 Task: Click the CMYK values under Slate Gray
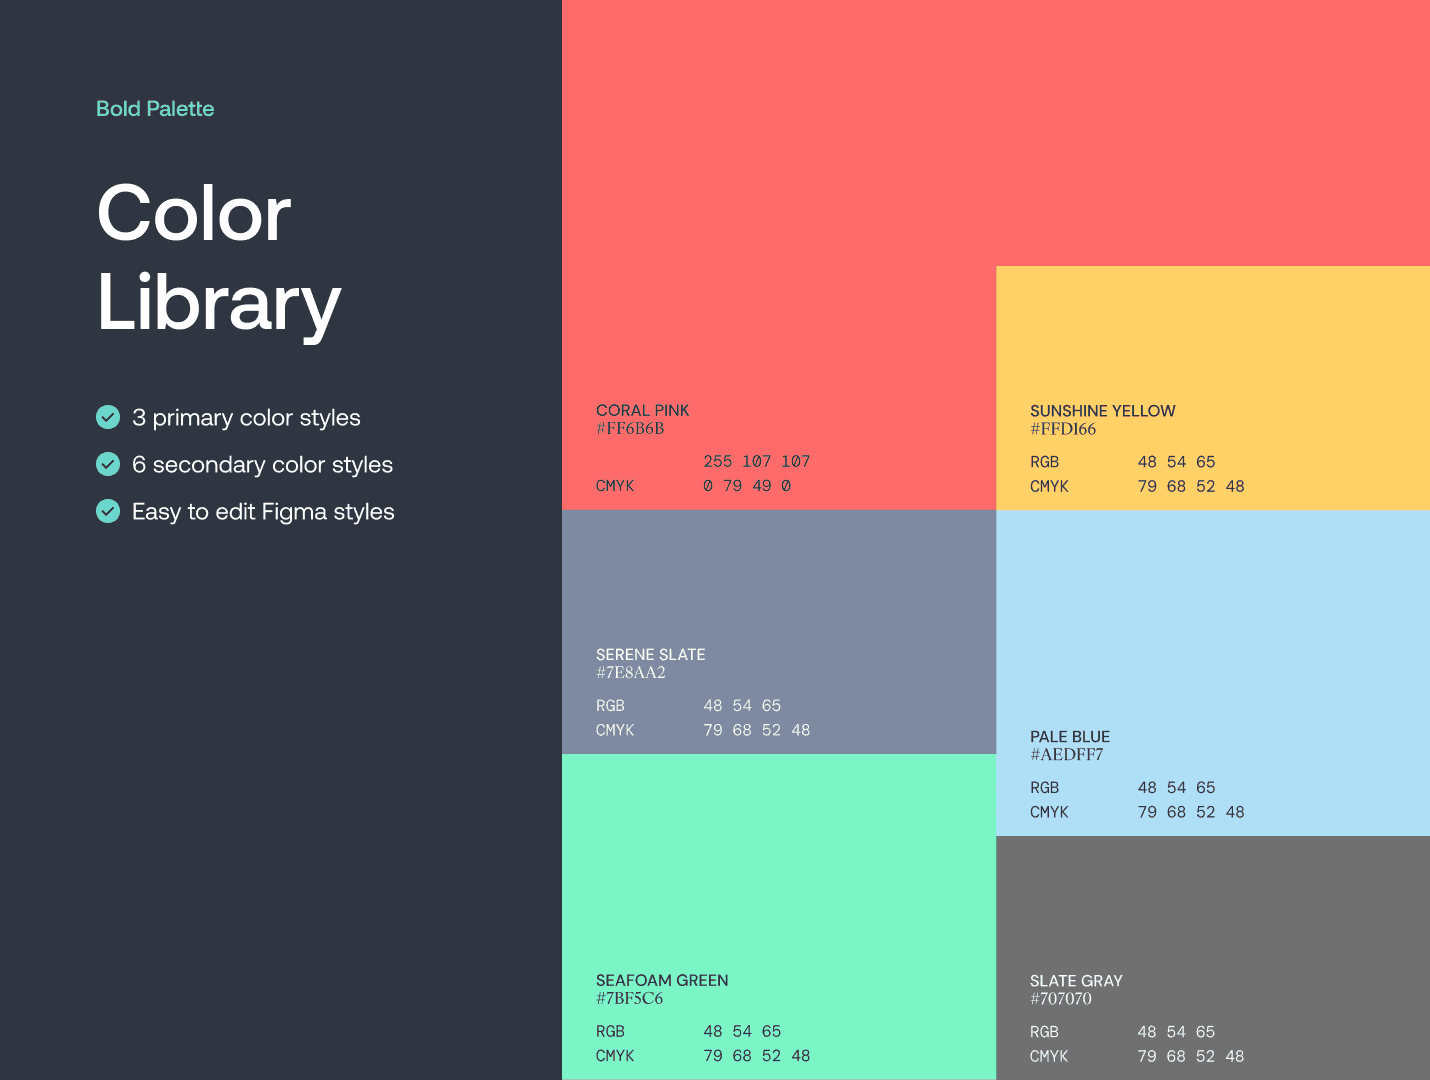pos(1191,1056)
